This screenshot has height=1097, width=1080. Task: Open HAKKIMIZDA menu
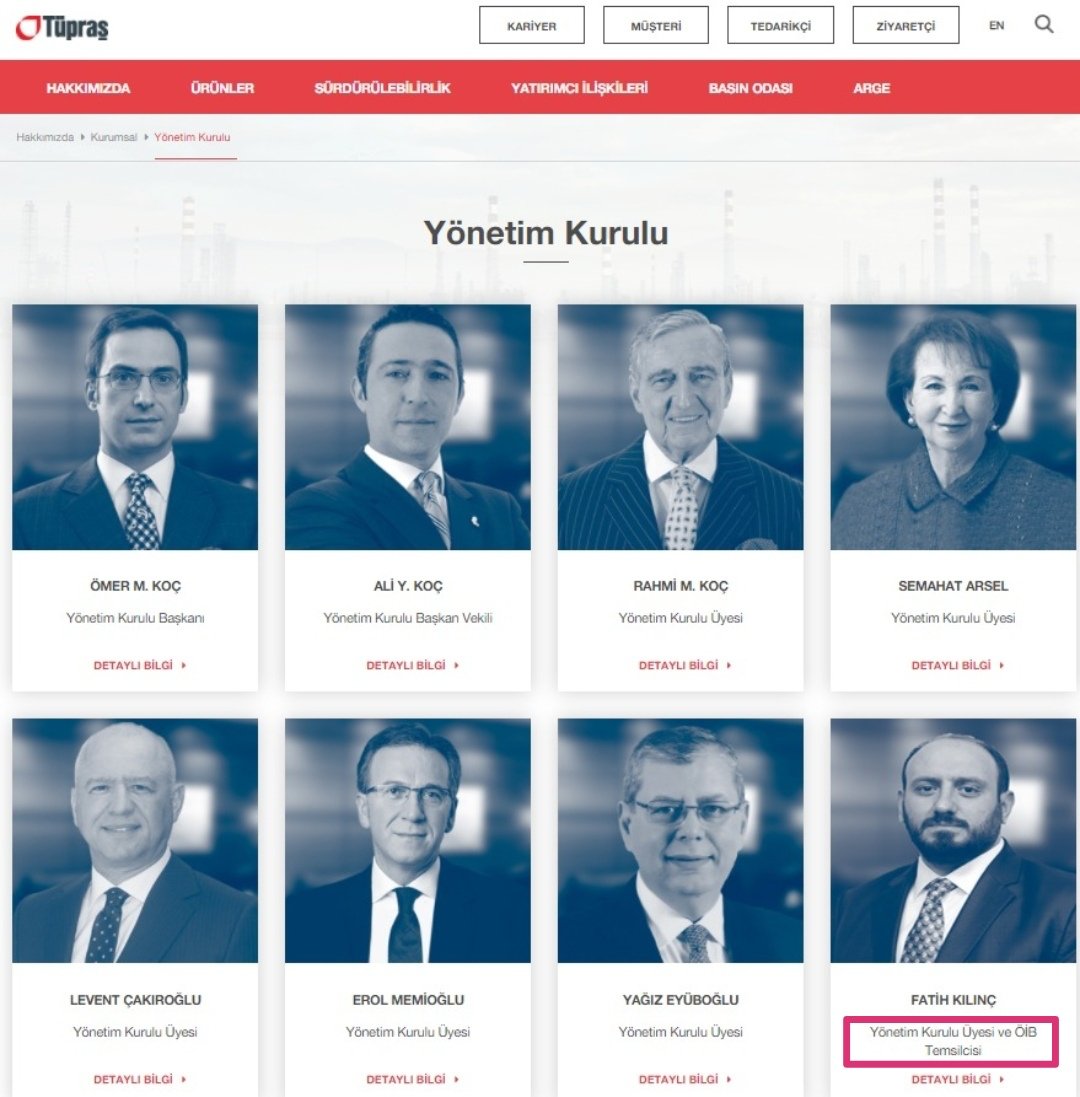88,88
